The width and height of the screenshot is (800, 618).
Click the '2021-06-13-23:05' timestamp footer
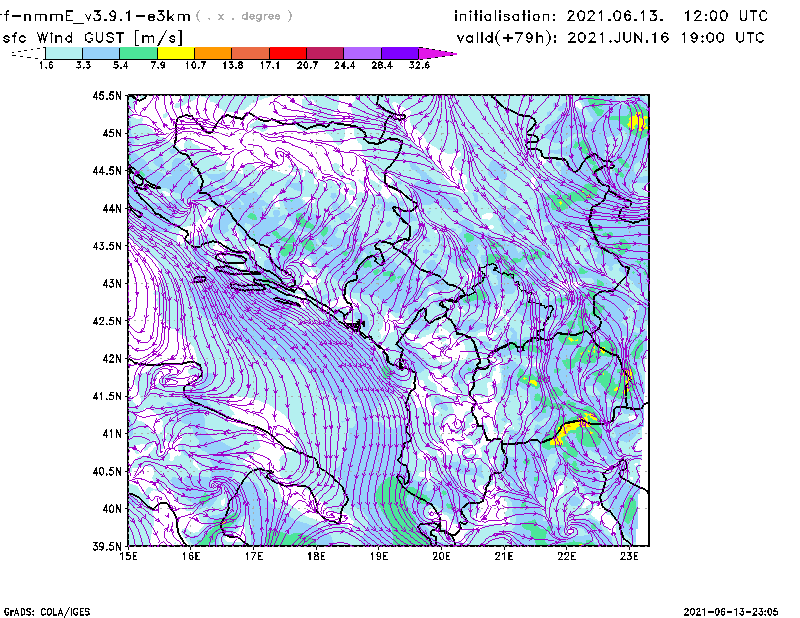coord(731,612)
